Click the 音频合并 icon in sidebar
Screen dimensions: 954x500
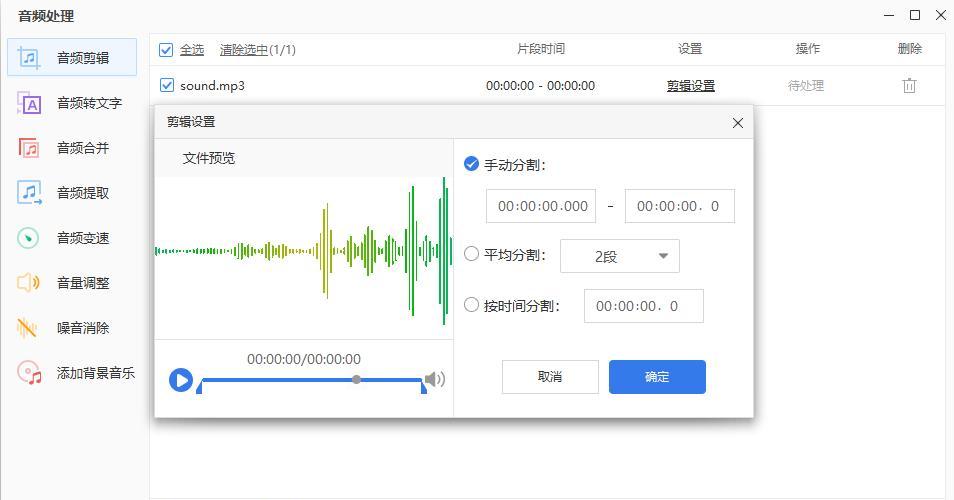[x=29, y=148]
